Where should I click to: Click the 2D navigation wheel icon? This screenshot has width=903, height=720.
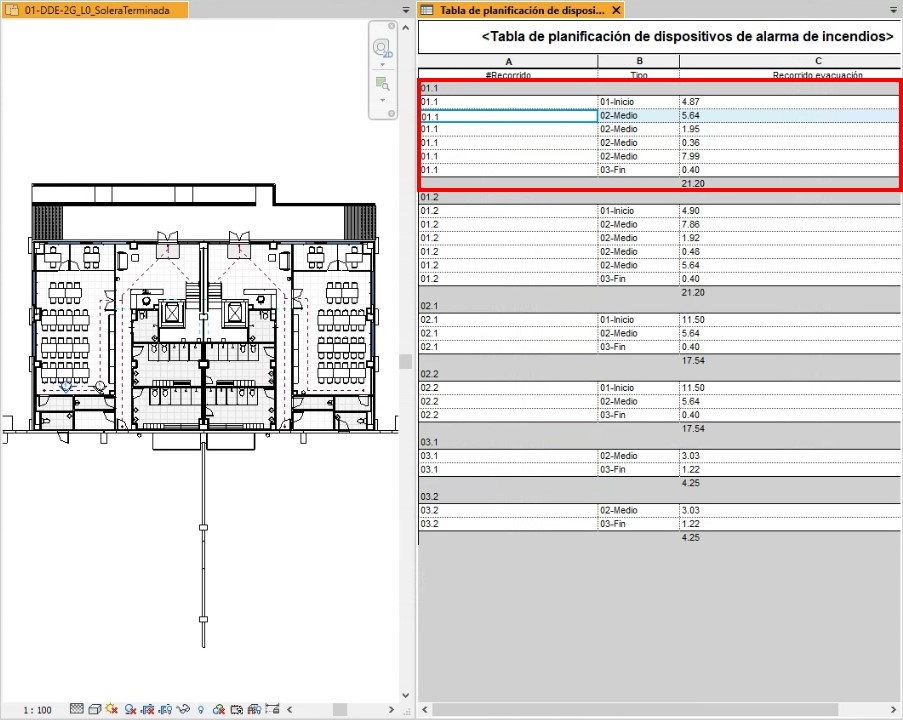382,49
